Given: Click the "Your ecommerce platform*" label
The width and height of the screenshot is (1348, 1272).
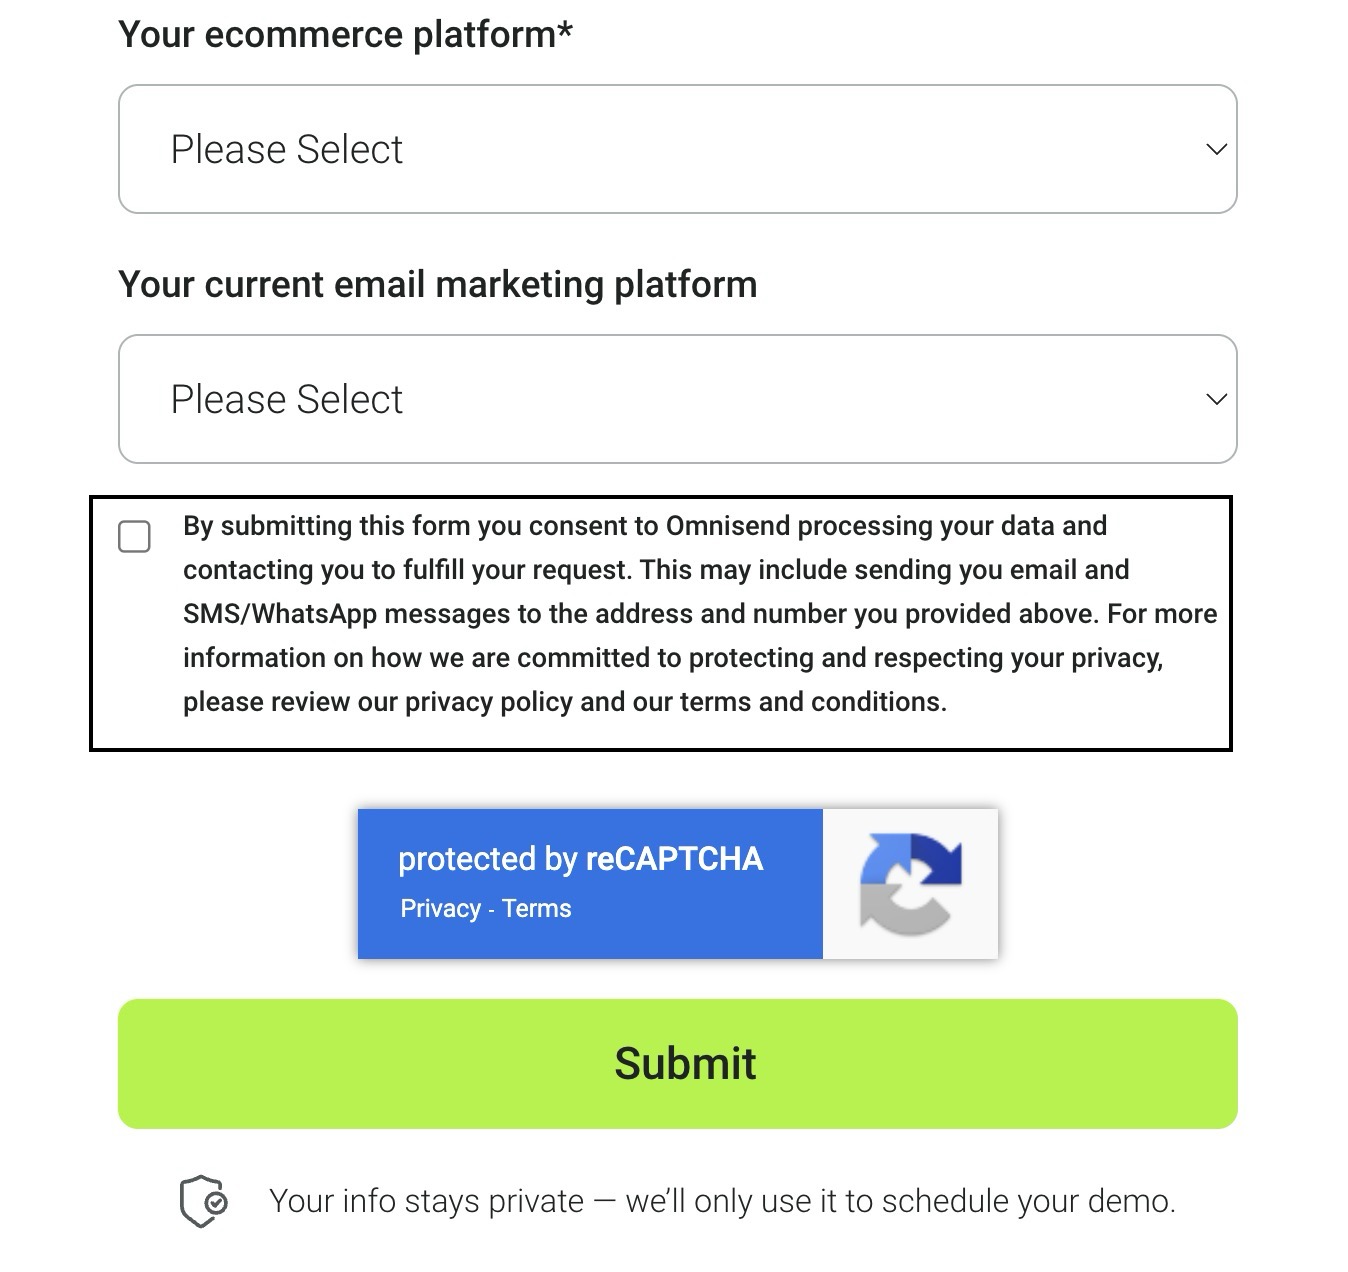Looking at the screenshot, I should tap(345, 34).
